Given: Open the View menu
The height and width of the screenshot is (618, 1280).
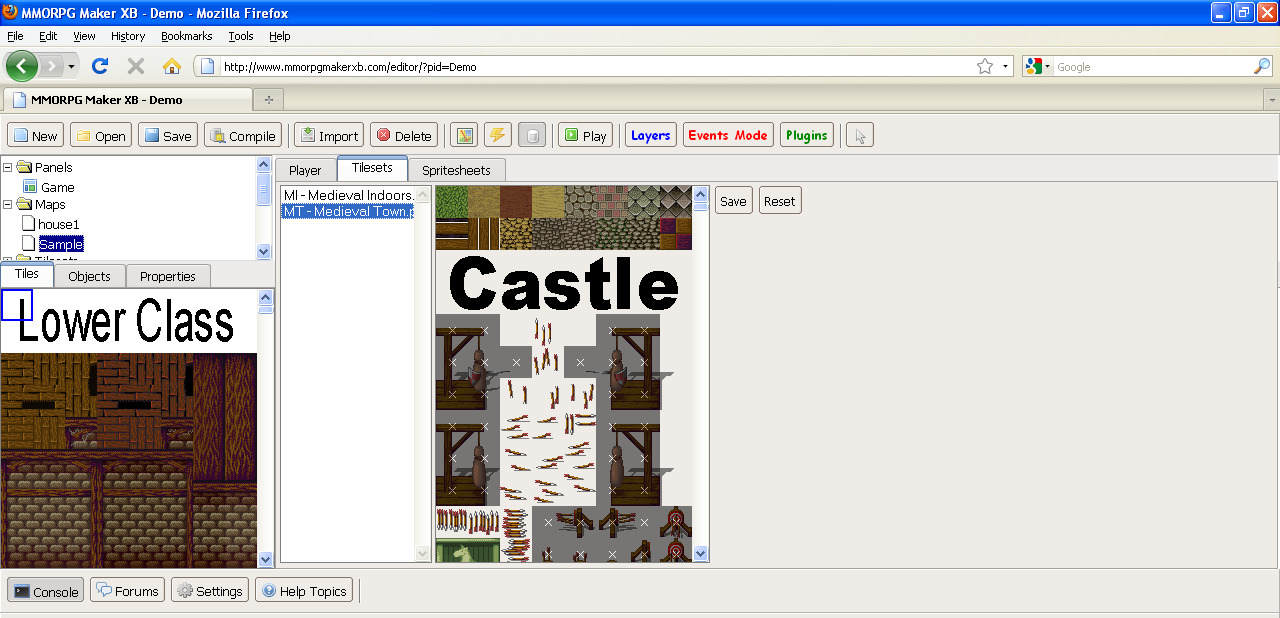Looking at the screenshot, I should (x=84, y=36).
